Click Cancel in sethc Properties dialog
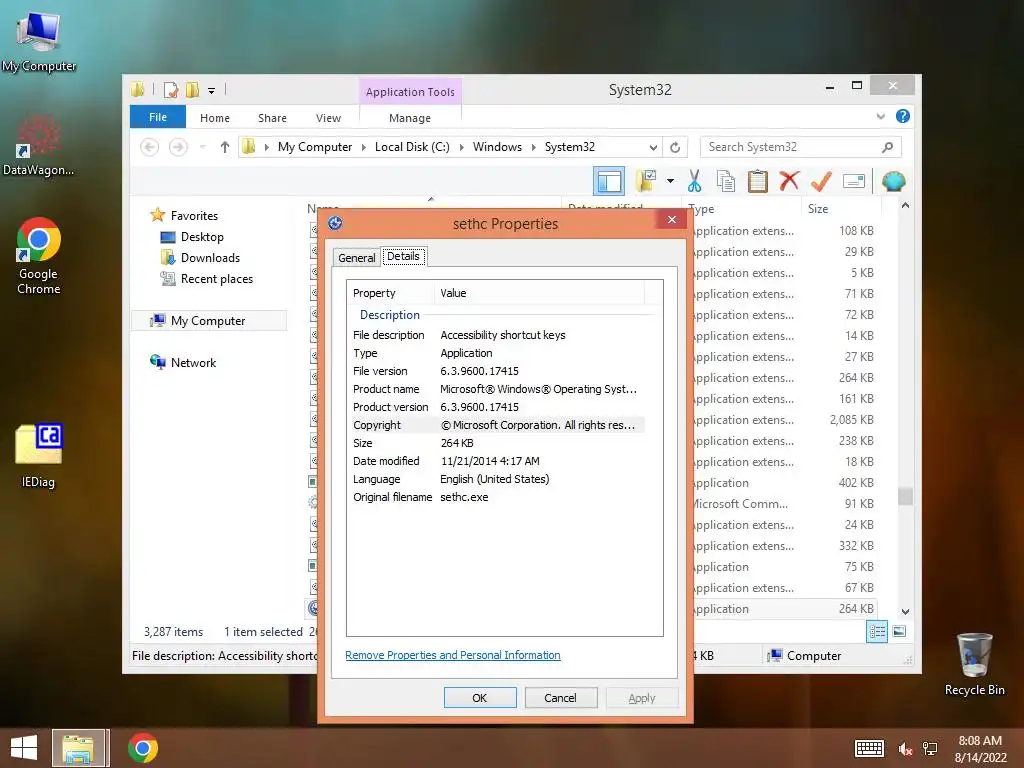1024x768 pixels. (560, 697)
